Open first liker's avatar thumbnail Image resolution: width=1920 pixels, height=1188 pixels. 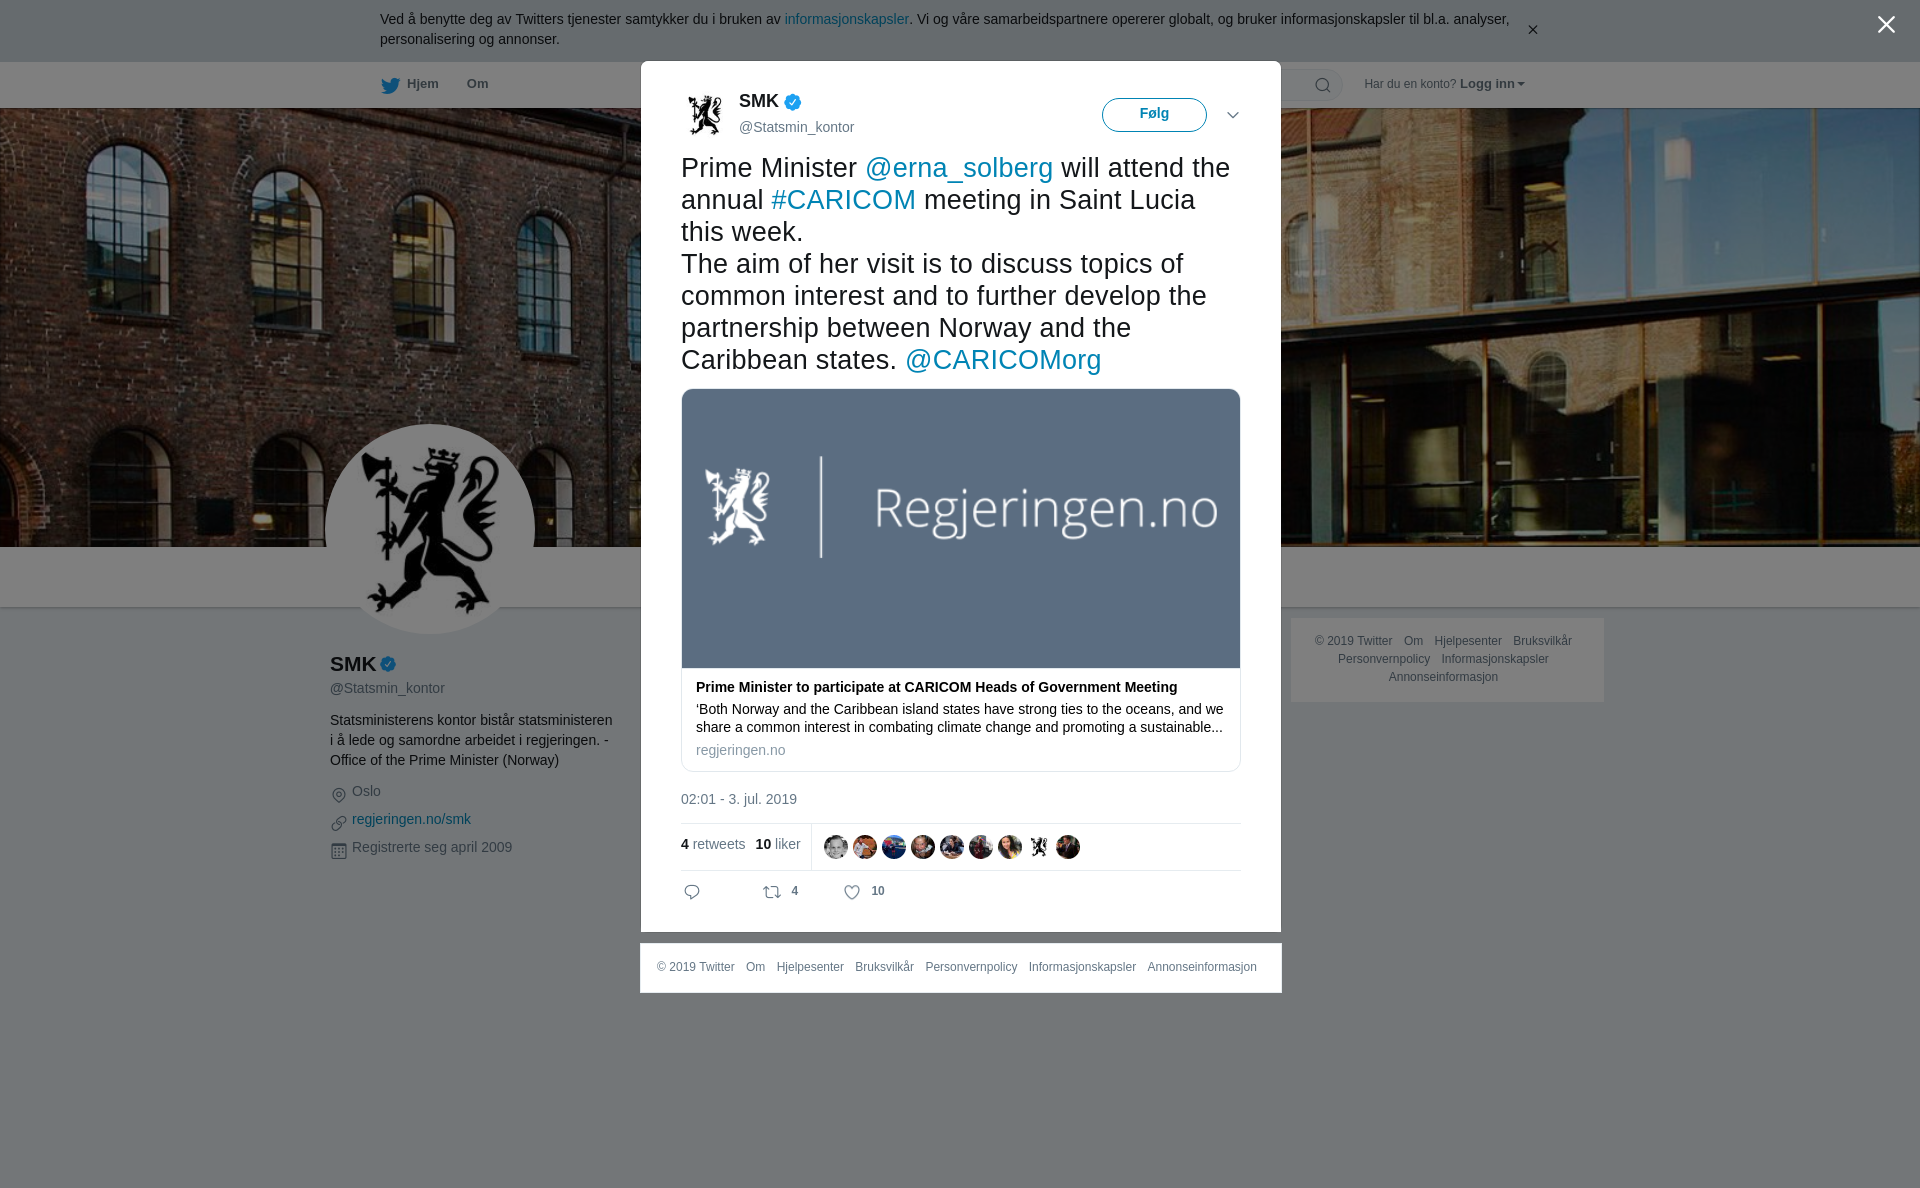[x=836, y=847]
